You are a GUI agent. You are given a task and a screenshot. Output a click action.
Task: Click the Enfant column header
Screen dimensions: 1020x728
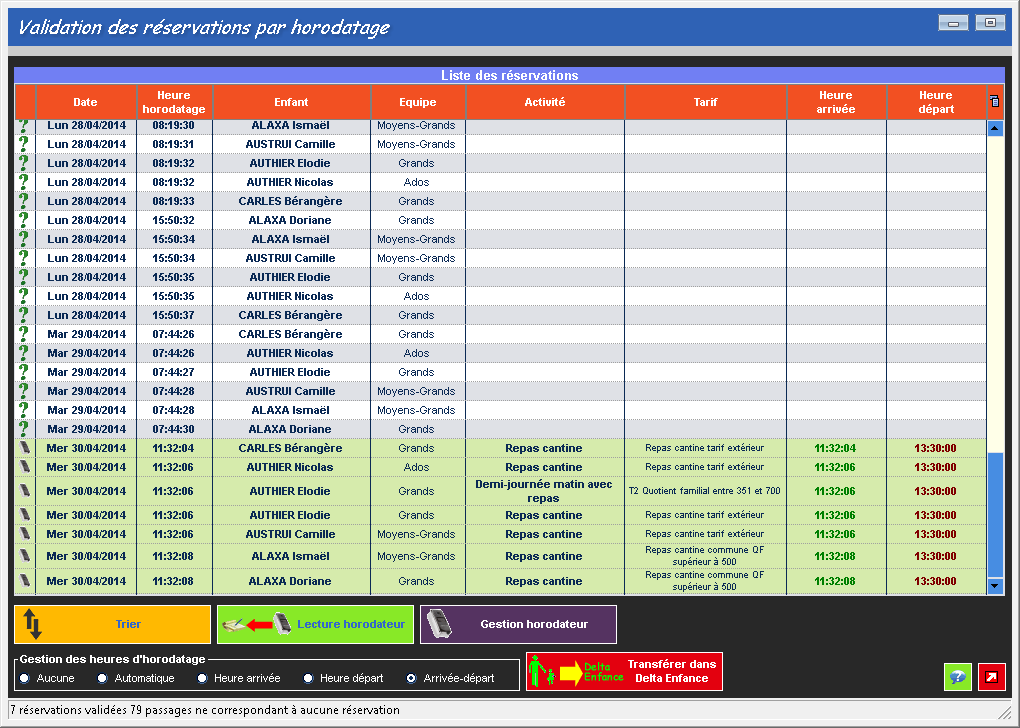(291, 102)
